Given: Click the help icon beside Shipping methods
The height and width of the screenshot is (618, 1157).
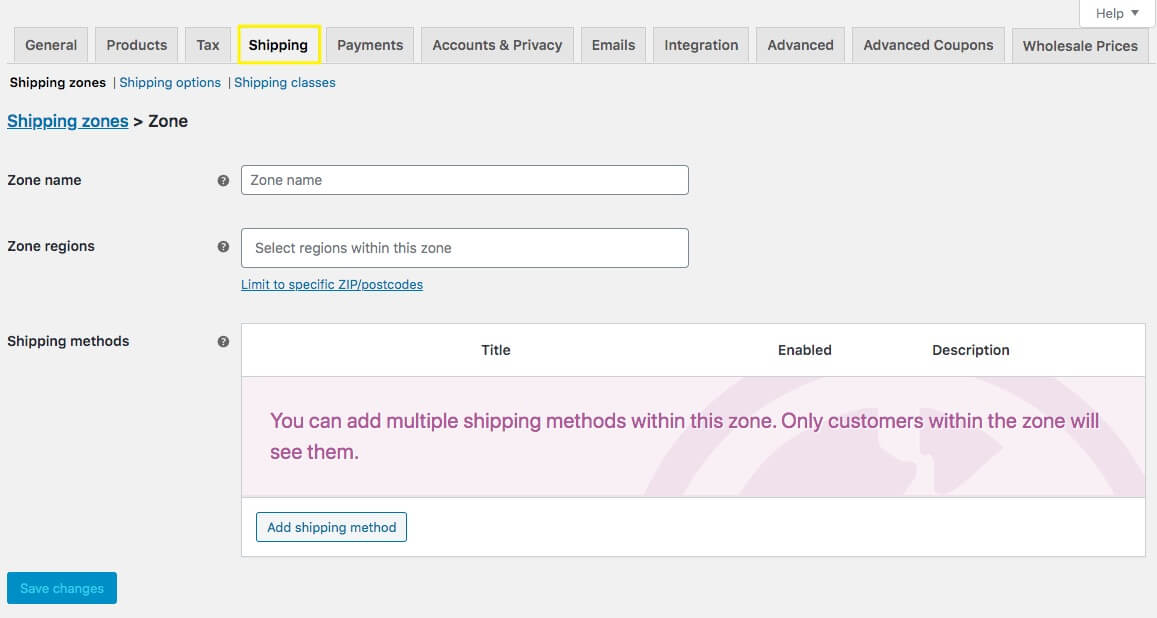Looking at the screenshot, I should pos(223,342).
